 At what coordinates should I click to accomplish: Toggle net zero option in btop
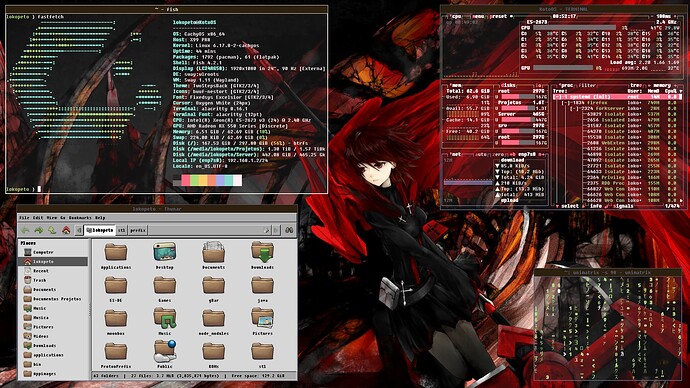(x=497, y=154)
